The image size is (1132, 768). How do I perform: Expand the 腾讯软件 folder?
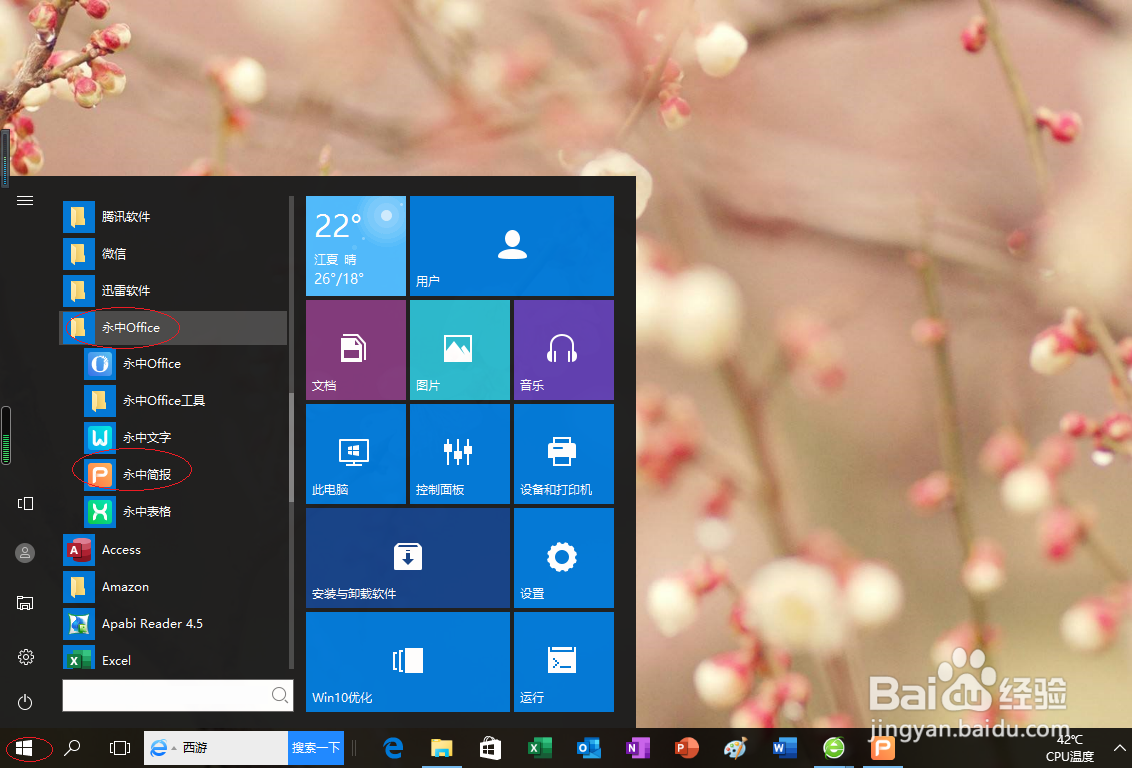click(x=173, y=217)
